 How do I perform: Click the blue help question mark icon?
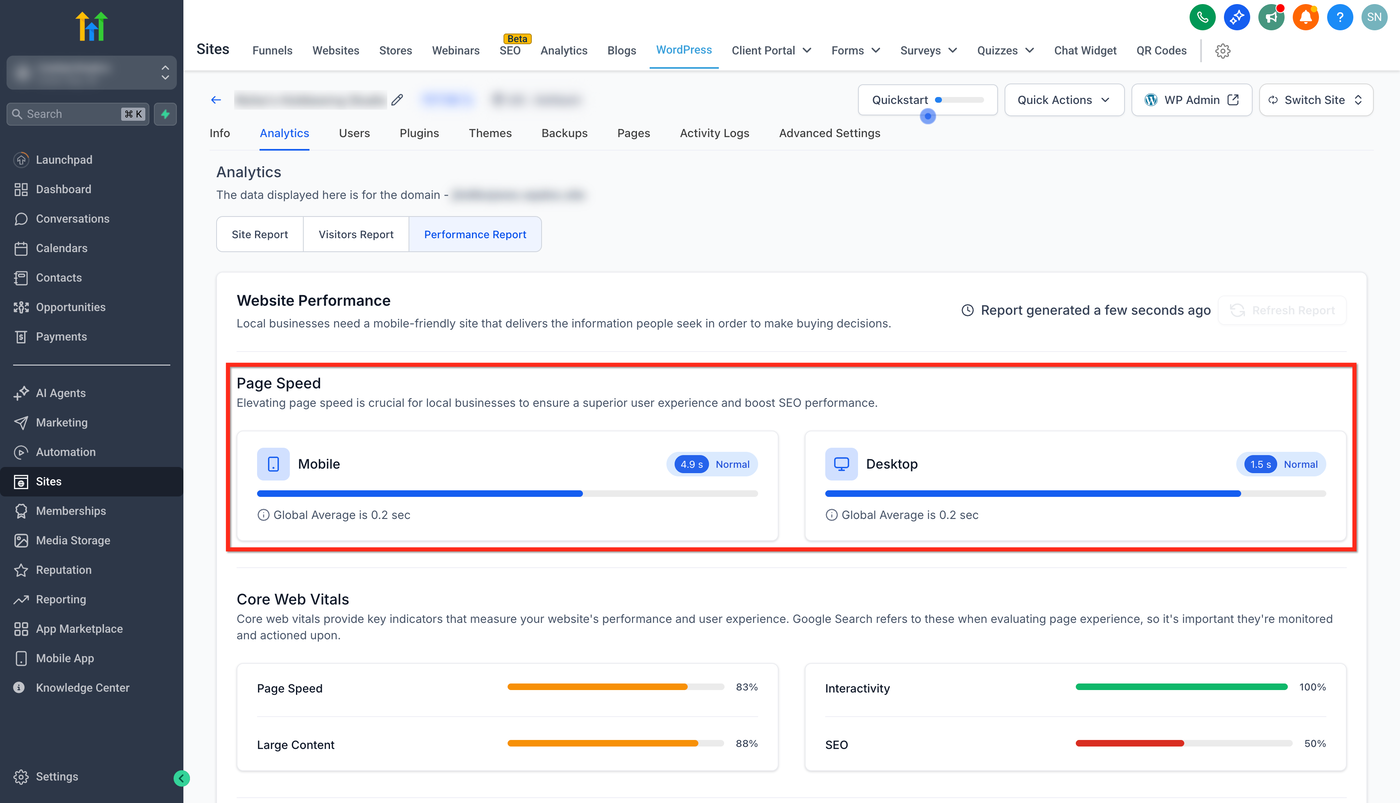point(1340,17)
